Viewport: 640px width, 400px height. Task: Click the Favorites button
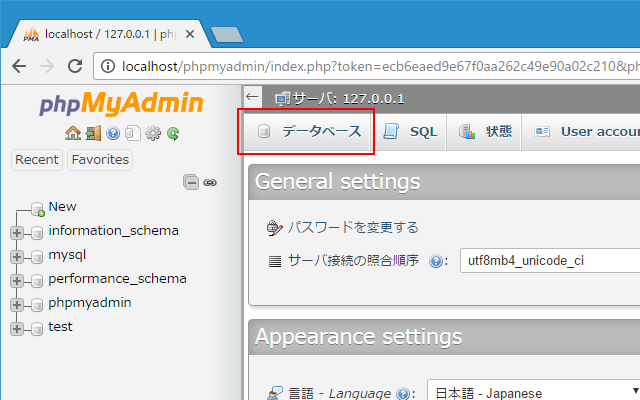[100, 160]
